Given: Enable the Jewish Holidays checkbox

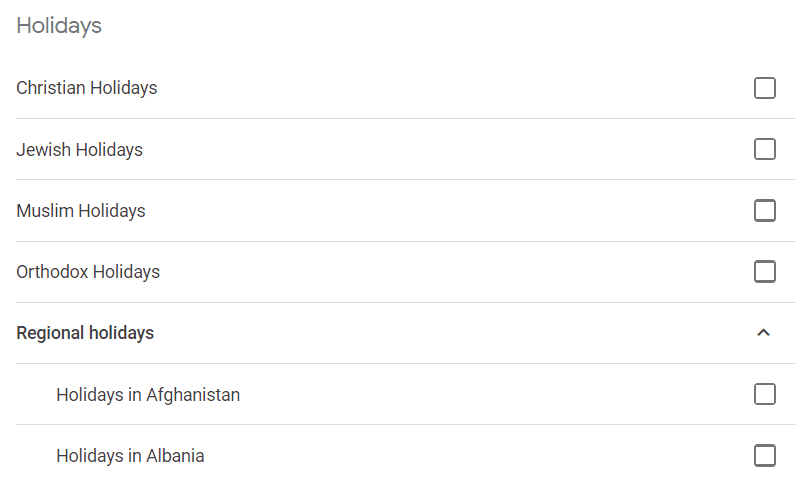Looking at the screenshot, I should coord(765,149).
